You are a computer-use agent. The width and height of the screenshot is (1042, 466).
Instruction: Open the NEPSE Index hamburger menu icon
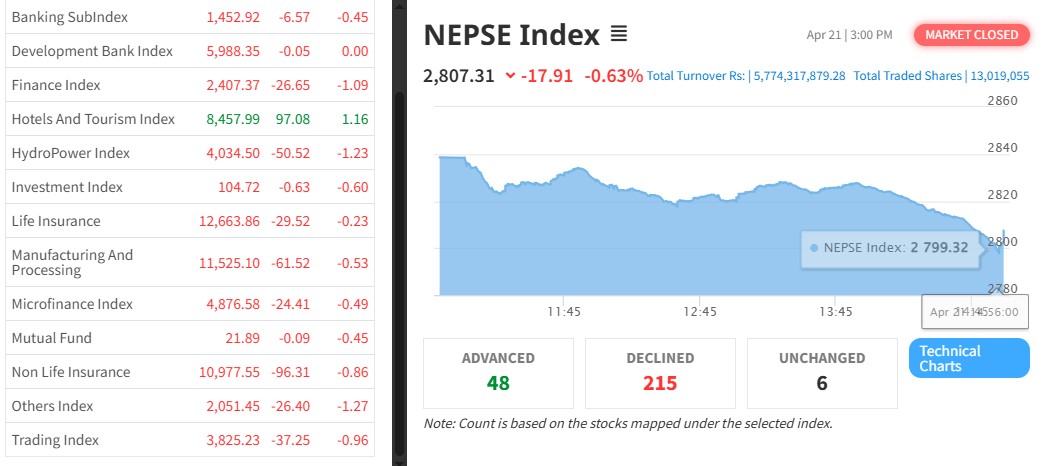[x=619, y=35]
